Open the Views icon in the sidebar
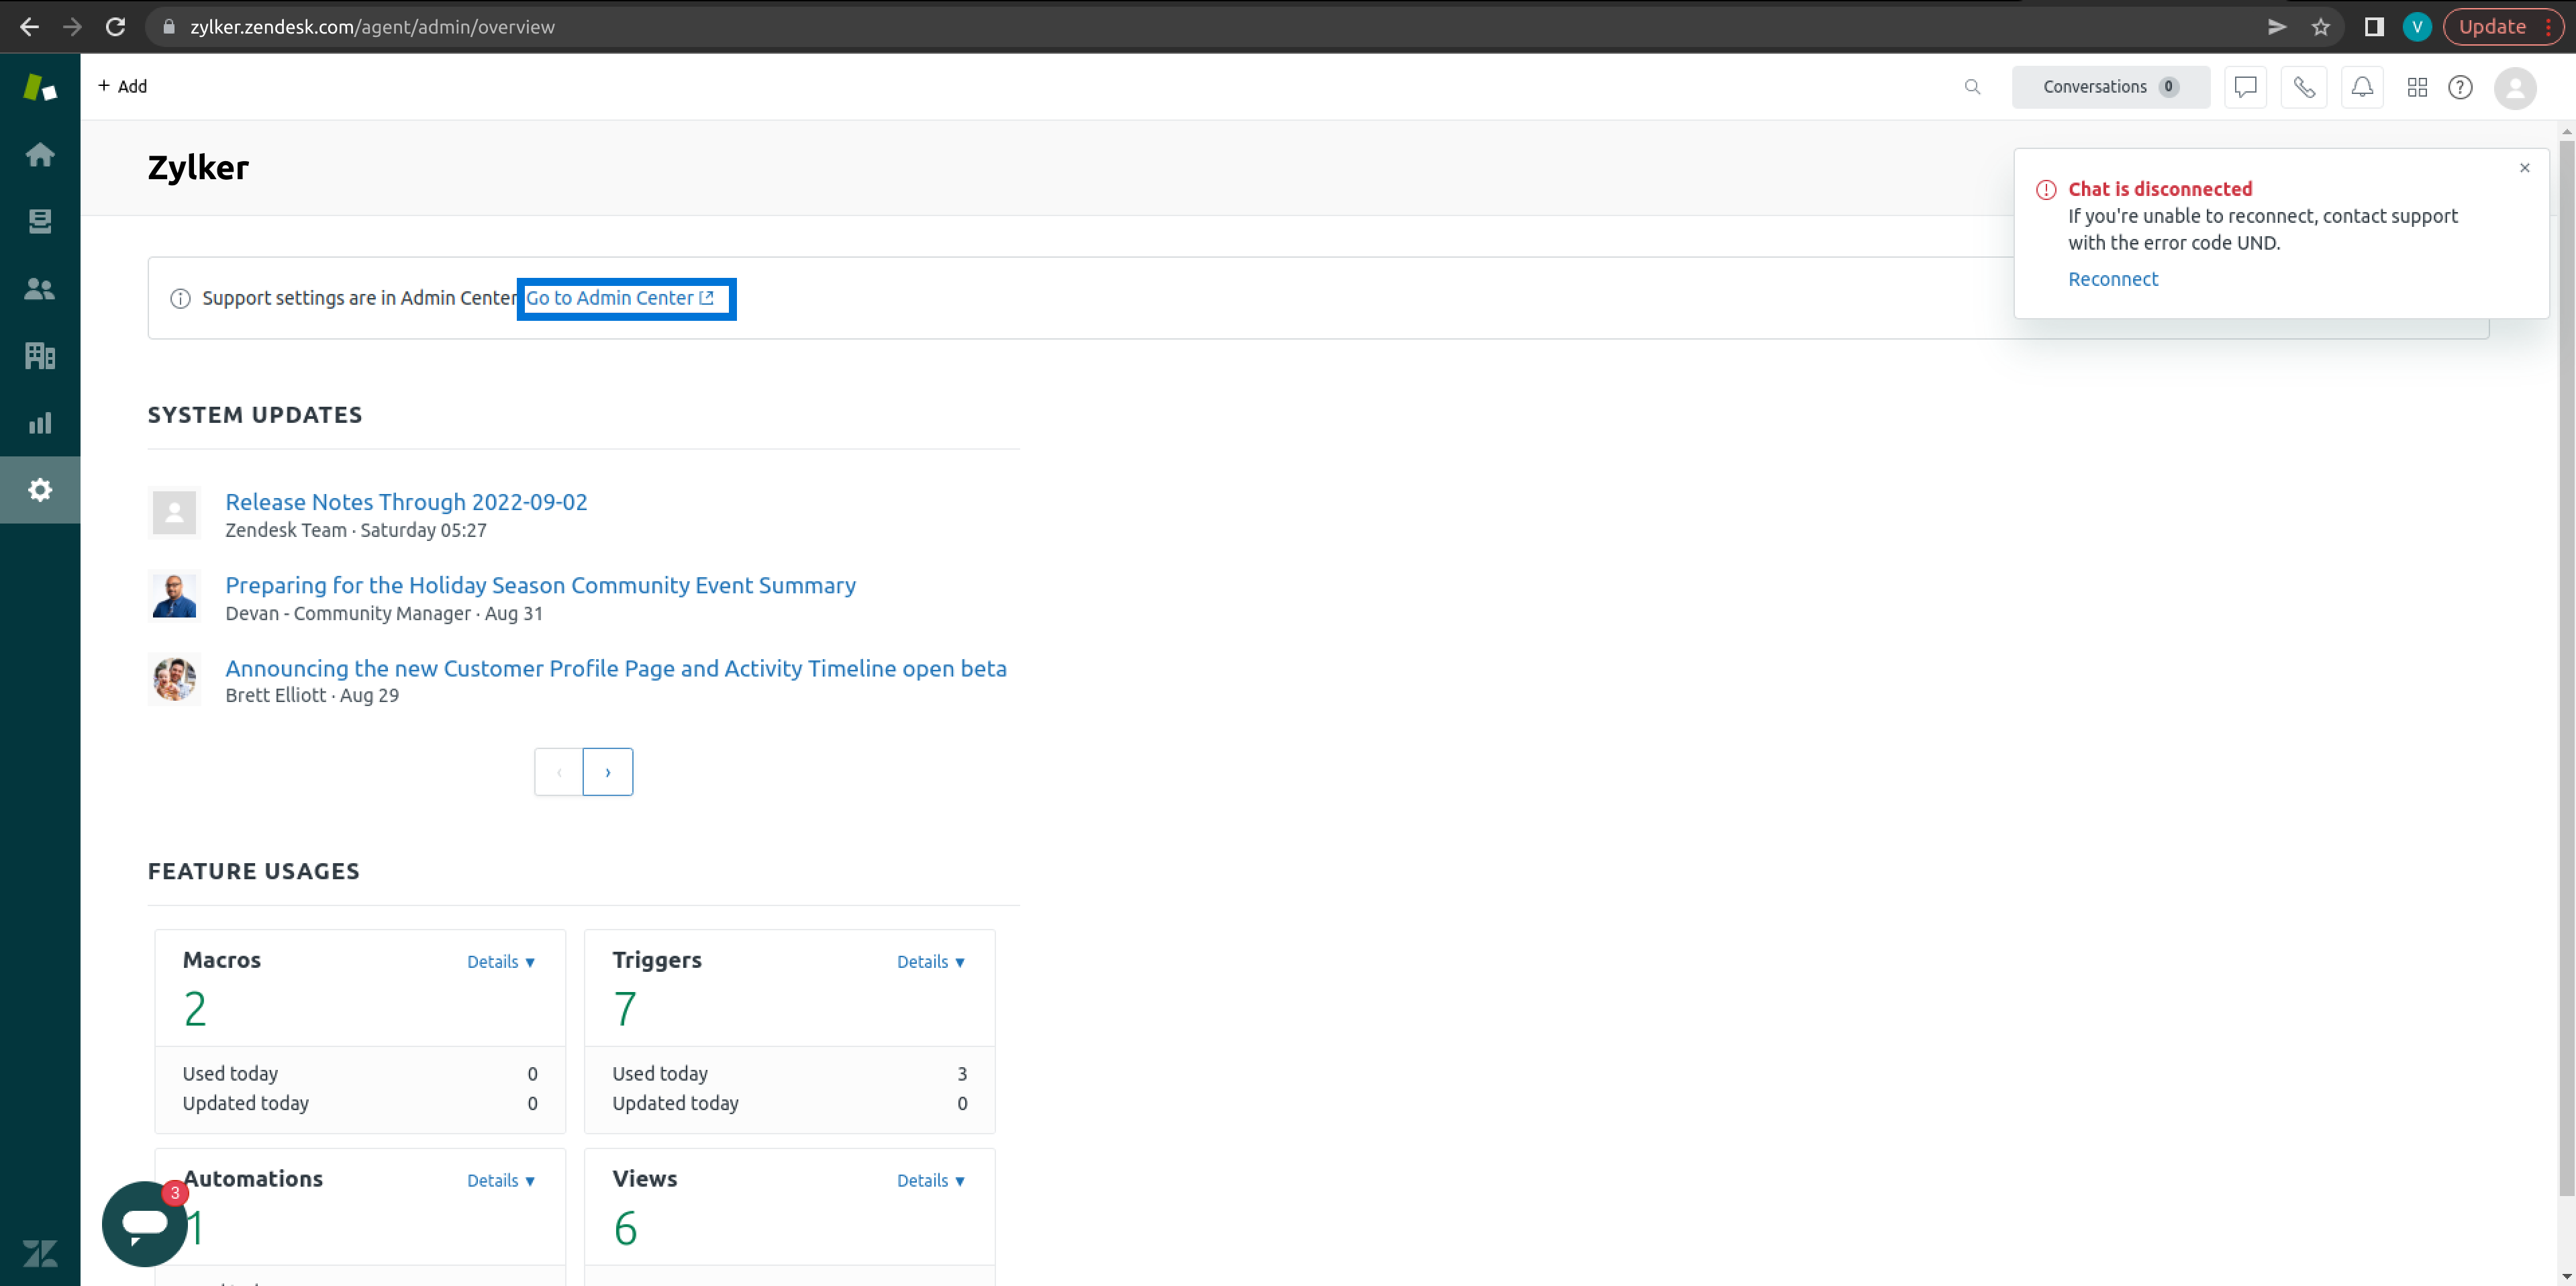 click(x=40, y=221)
